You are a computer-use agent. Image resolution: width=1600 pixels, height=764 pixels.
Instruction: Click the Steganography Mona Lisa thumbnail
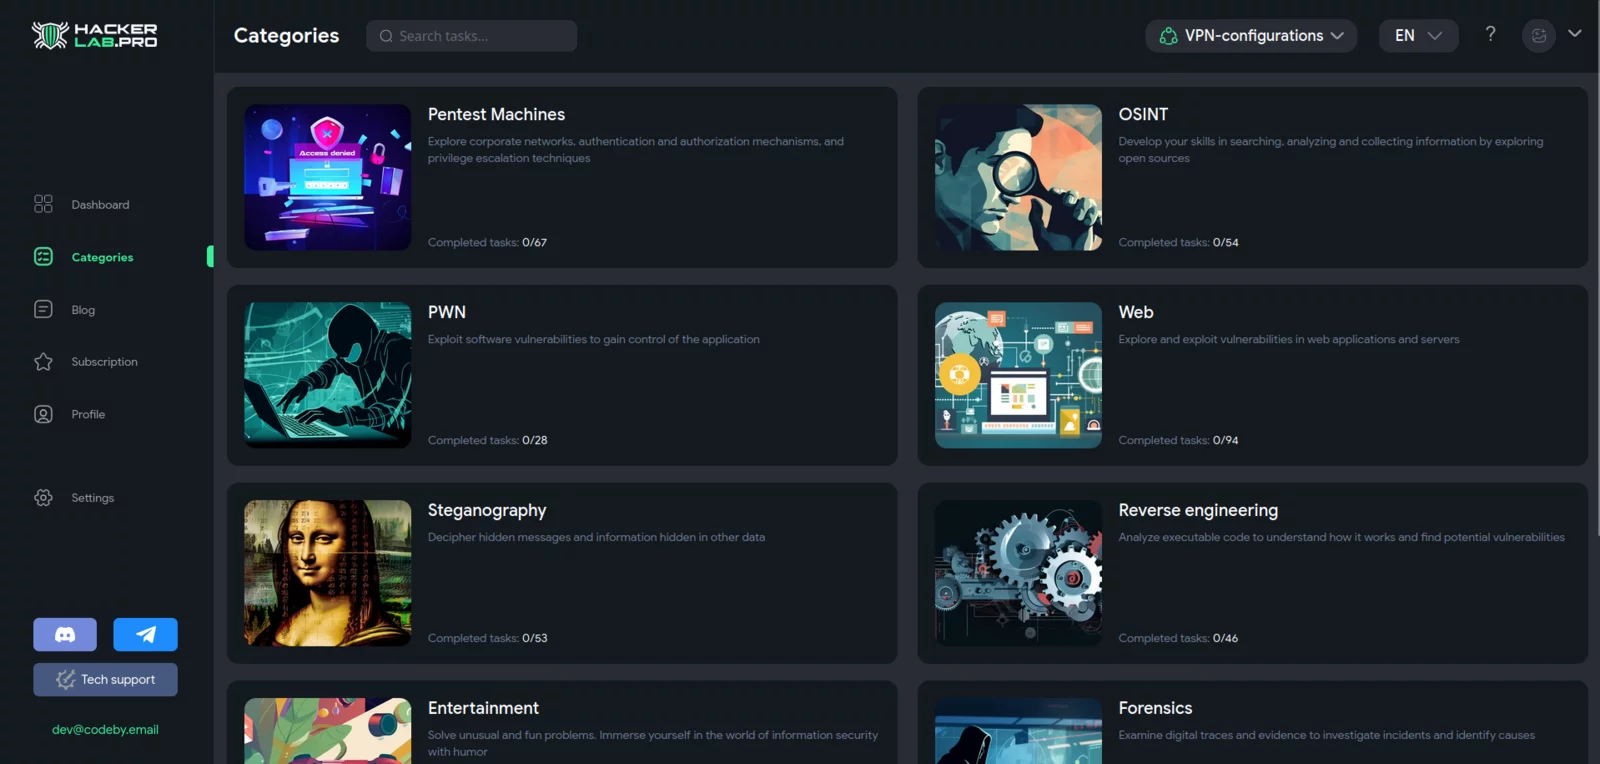tap(328, 573)
